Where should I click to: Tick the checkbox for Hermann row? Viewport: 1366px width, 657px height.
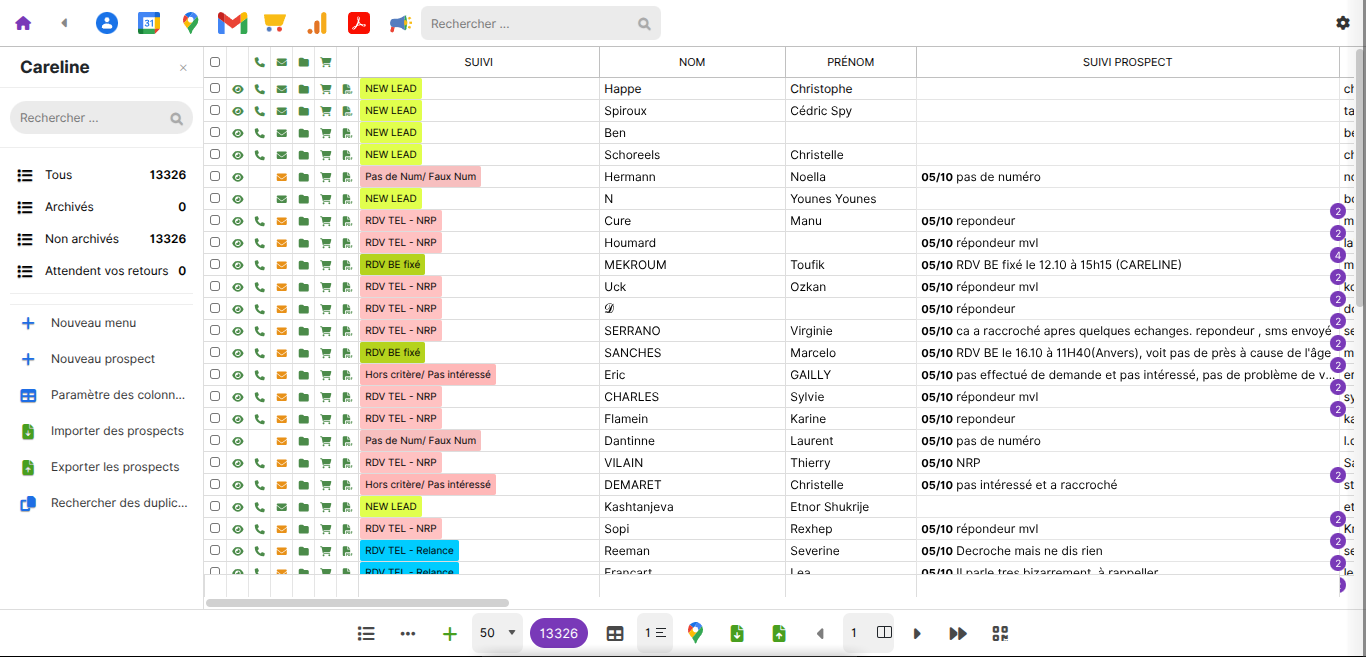(215, 177)
